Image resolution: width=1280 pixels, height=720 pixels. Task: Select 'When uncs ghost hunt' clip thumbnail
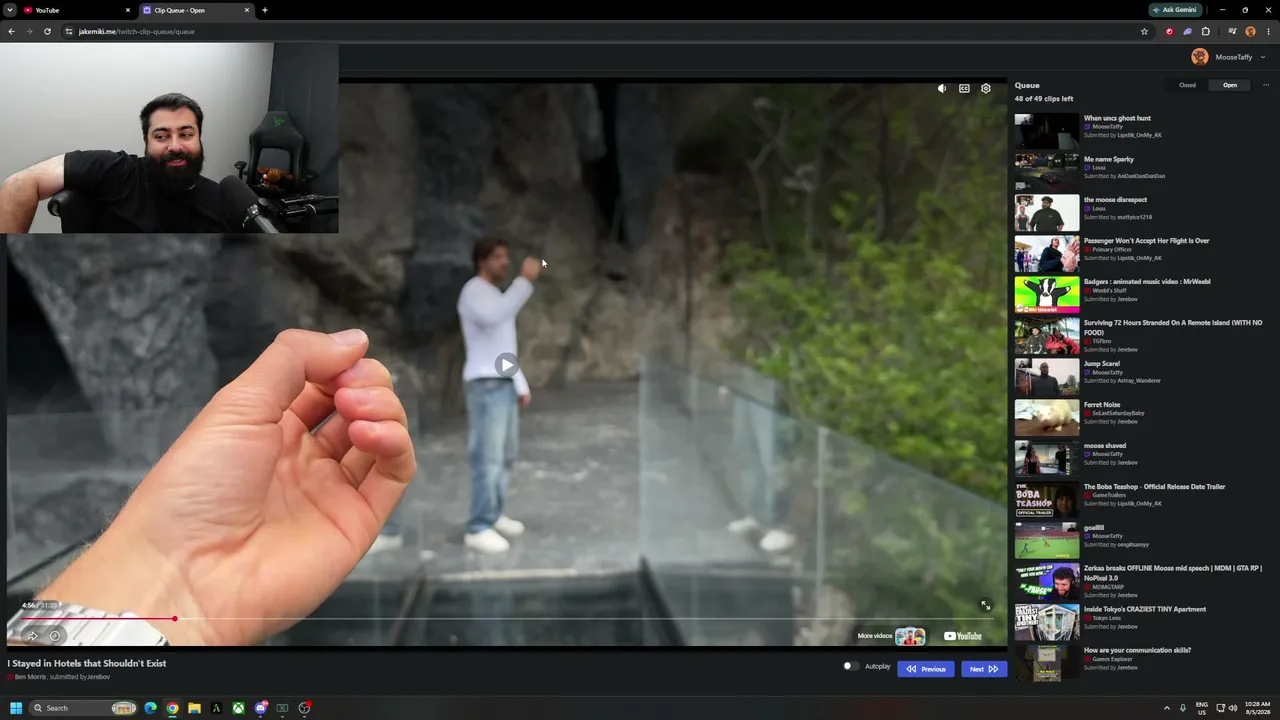(x=1047, y=131)
